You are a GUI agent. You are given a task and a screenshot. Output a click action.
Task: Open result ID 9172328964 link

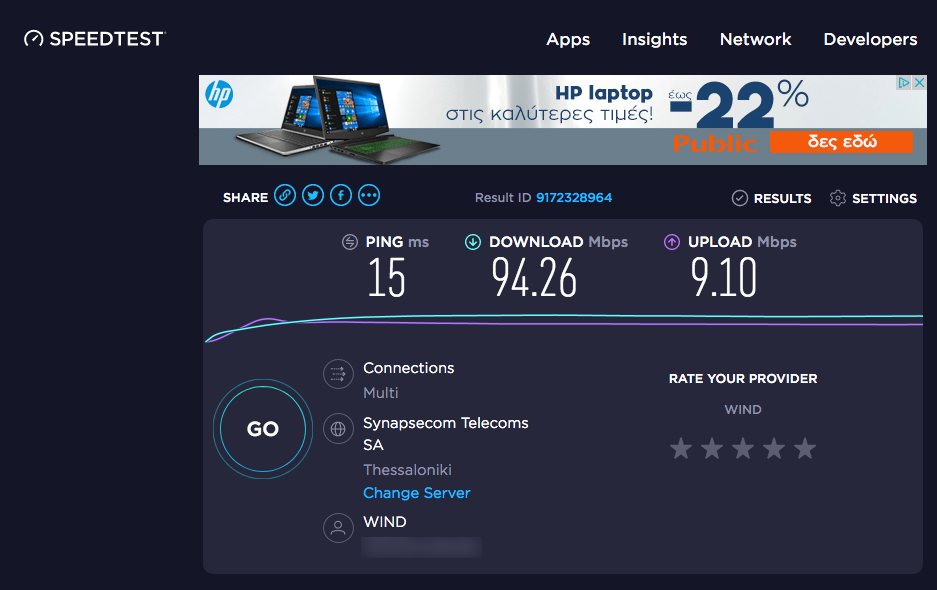574,198
